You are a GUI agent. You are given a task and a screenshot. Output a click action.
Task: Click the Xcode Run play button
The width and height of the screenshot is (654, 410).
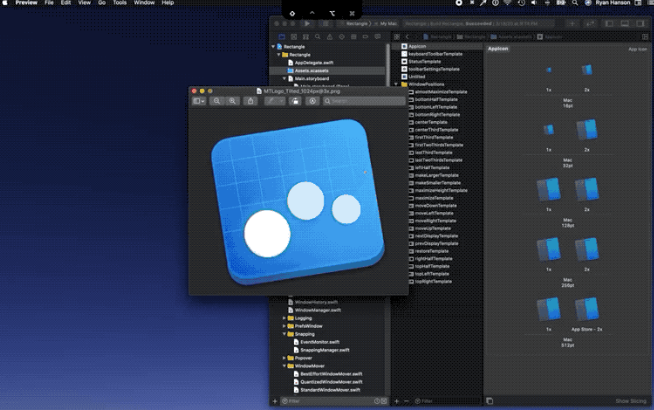point(307,24)
